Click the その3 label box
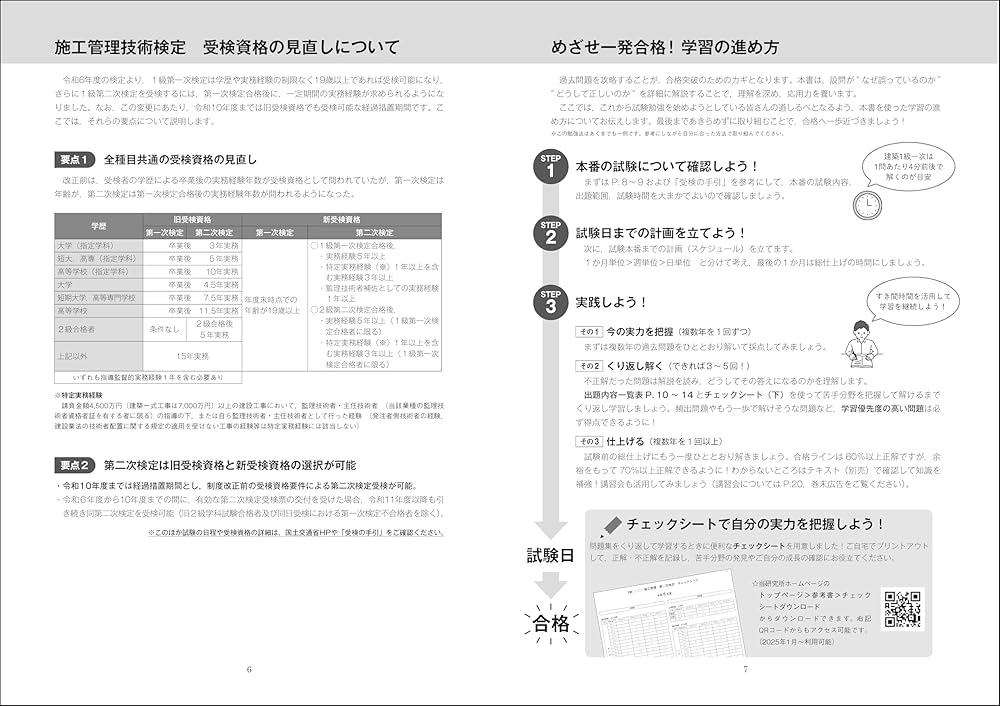This screenshot has height=706, width=1000. 589,441
